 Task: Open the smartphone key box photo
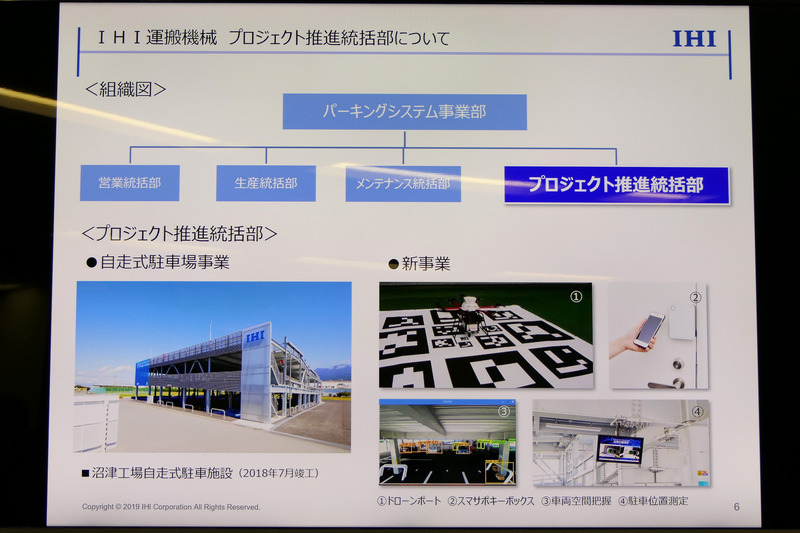click(x=658, y=336)
